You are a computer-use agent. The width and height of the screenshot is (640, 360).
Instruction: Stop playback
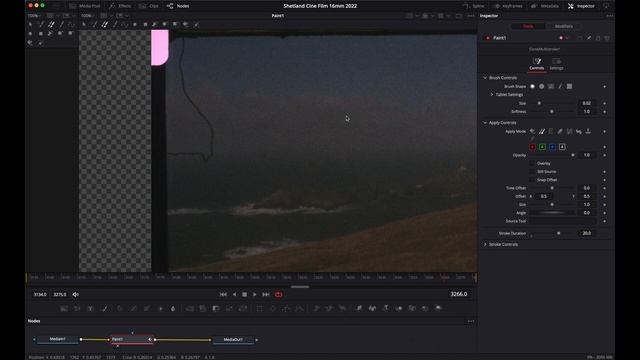coord(244,294)
